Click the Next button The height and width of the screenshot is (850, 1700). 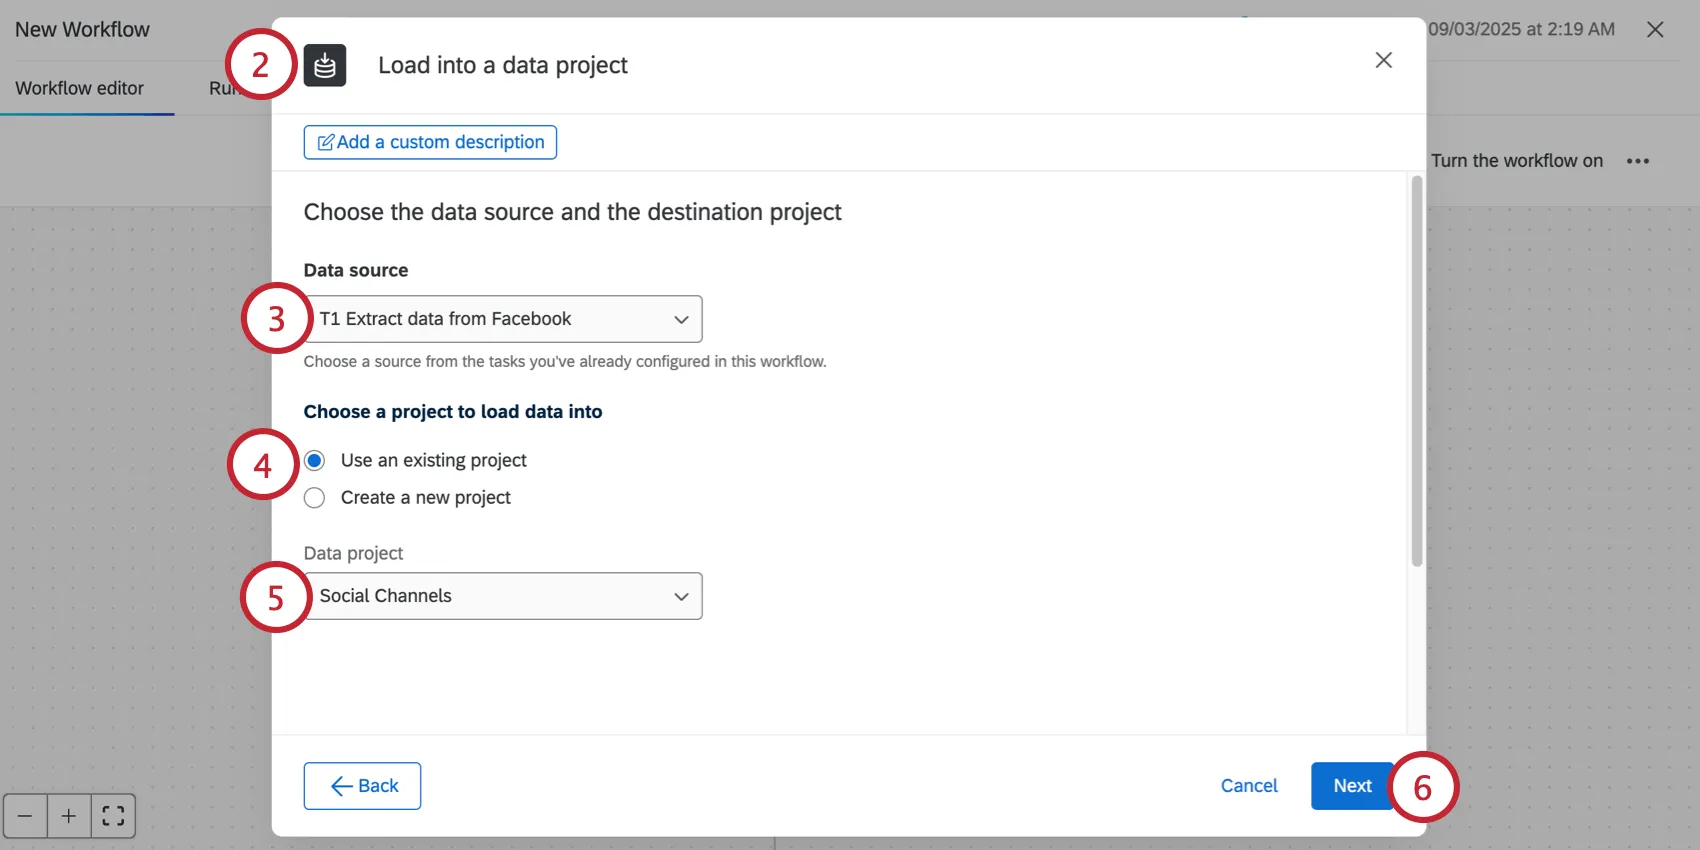1351,786
